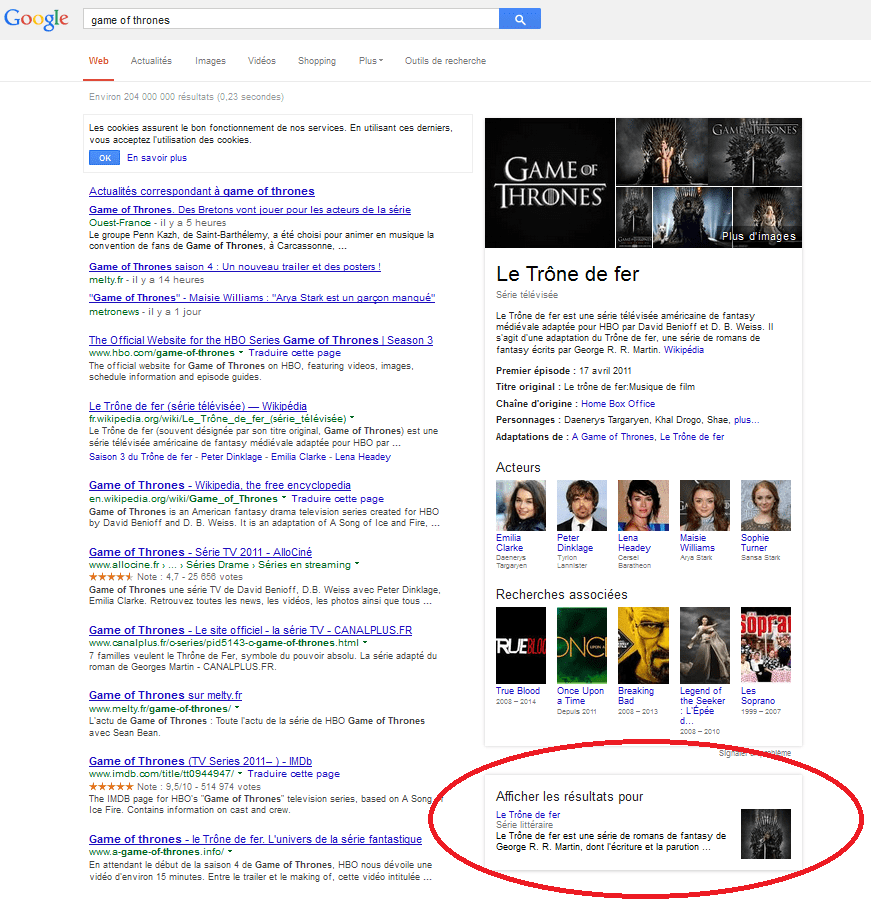Open Breaking Bad related search poster
The height and width of the screenshot is (899, 871).
[x=643, y=645]
